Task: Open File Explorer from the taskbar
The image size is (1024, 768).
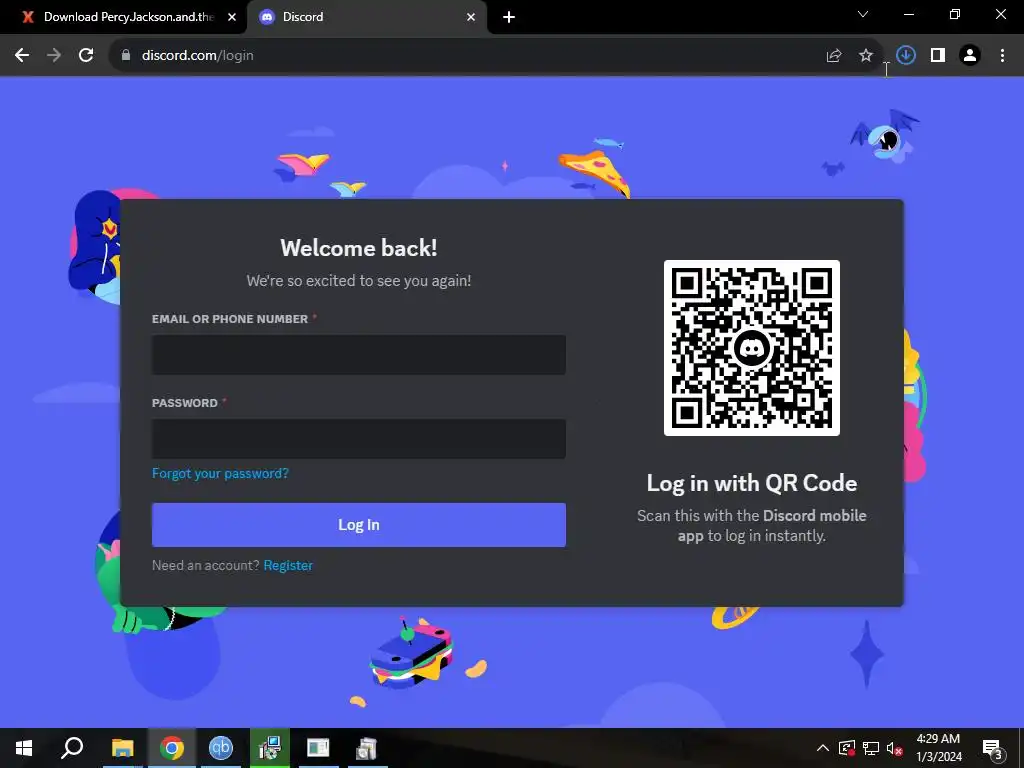Action: tap(122, 748)
